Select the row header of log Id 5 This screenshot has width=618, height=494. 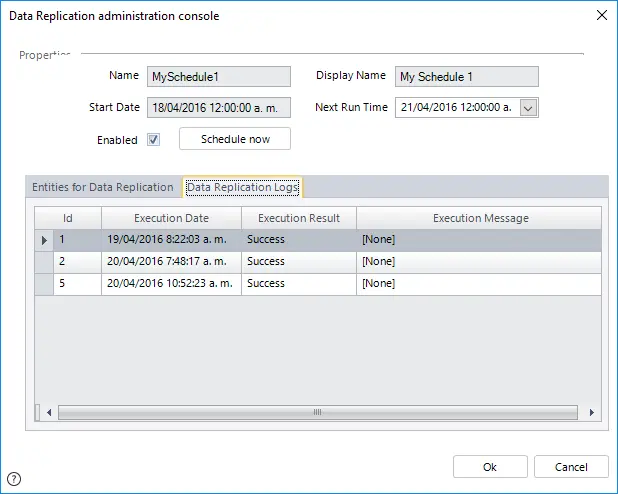click(44, 284)
